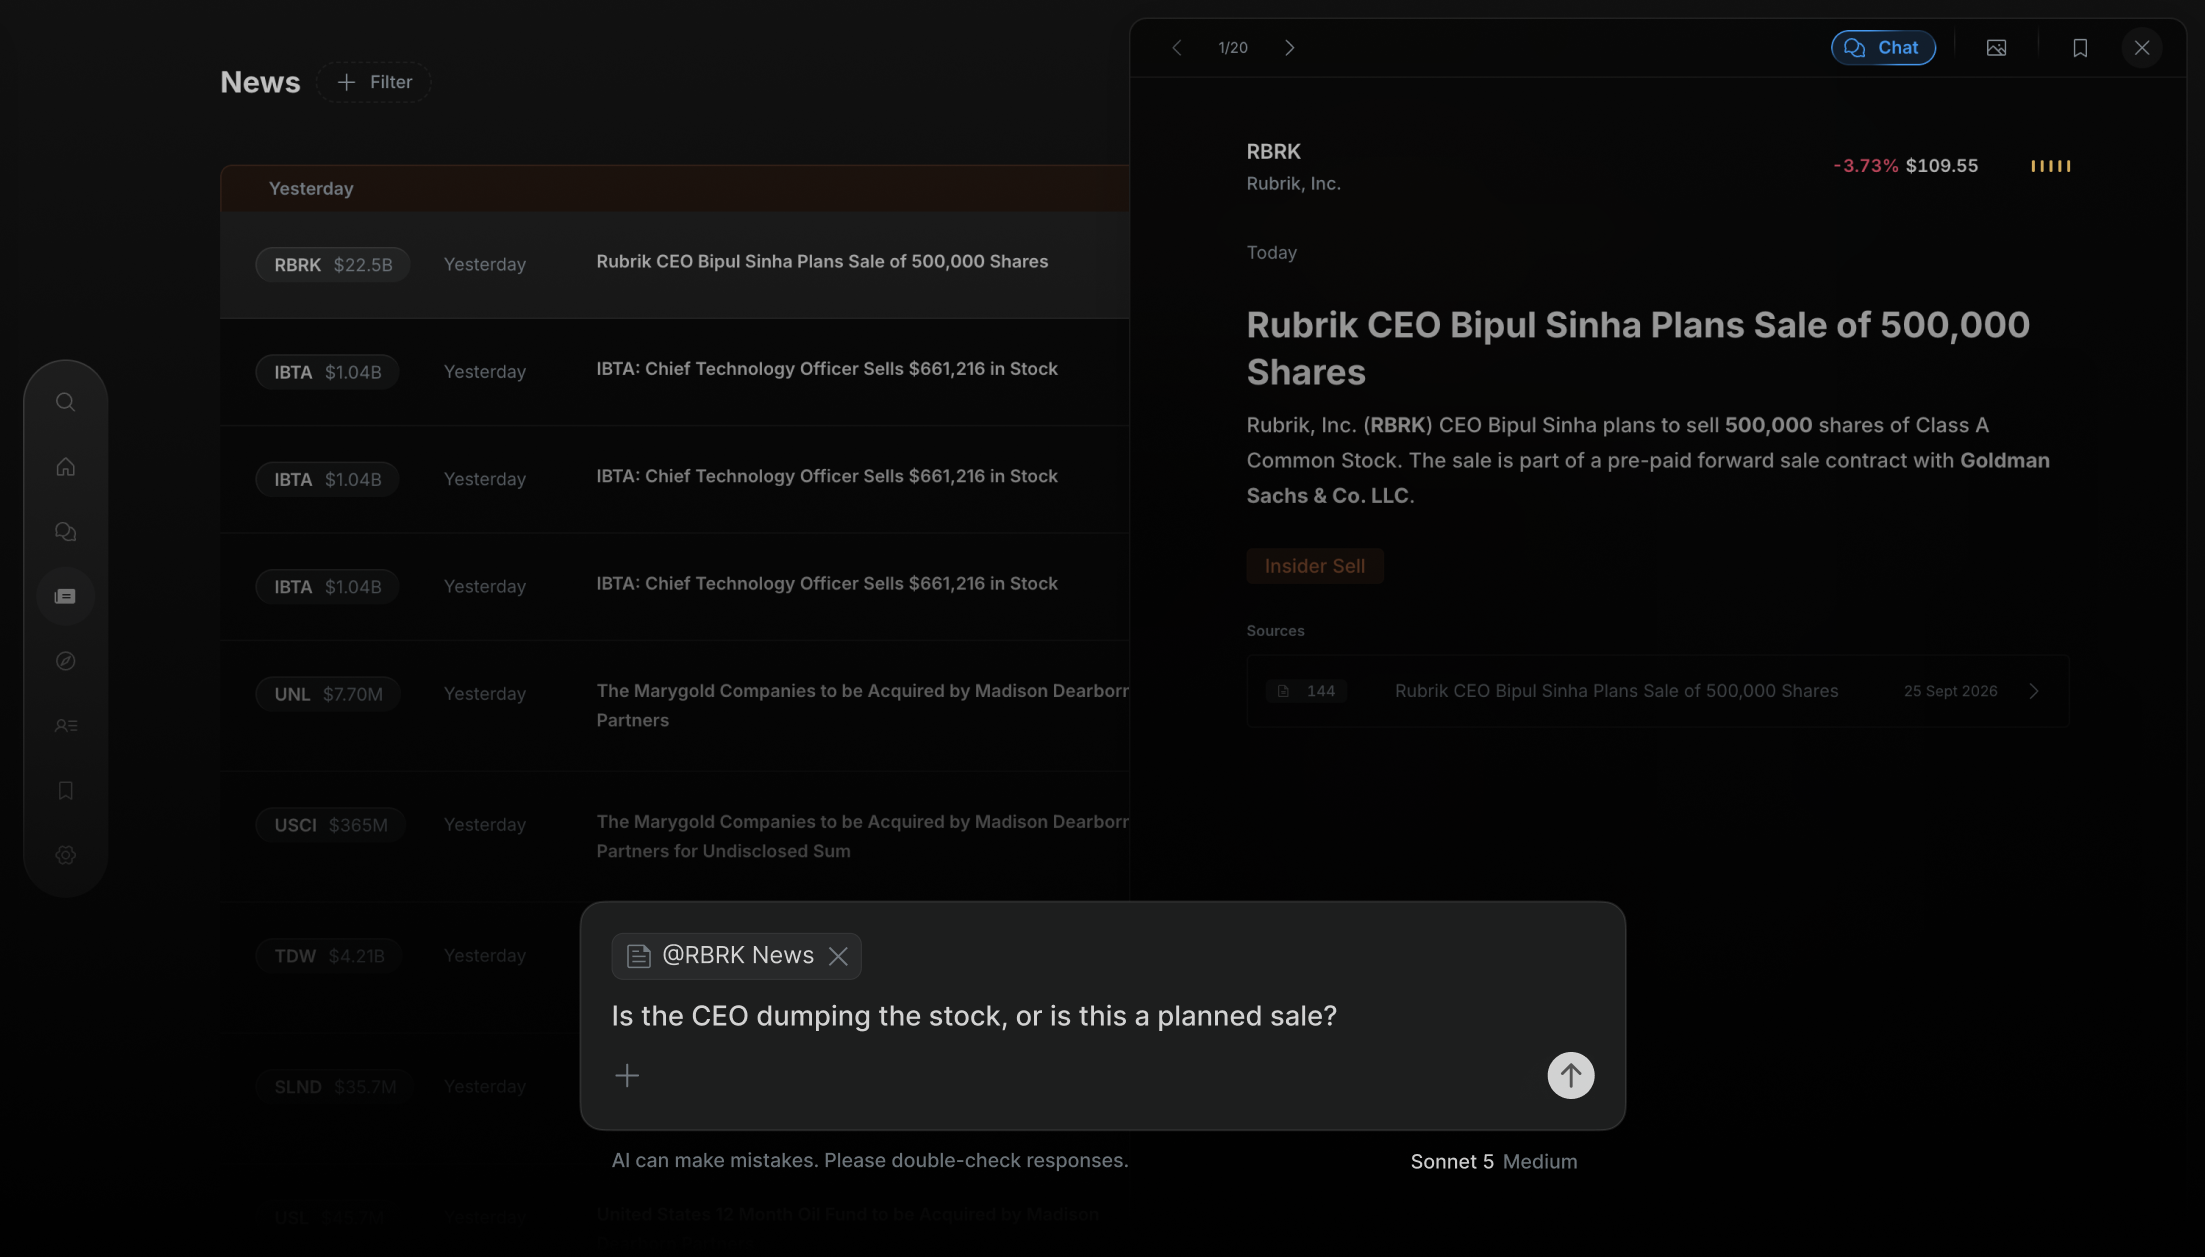This screenshot has height=1257, width=2205.
Task: Open bookmarks from the sidebar
Action: (65, 791)
